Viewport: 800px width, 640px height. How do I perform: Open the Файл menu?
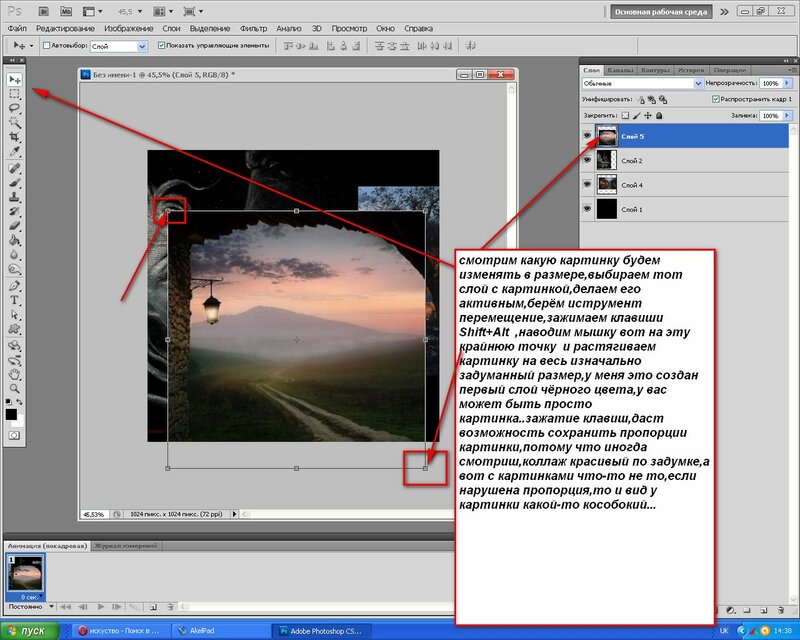pos(17,29)
